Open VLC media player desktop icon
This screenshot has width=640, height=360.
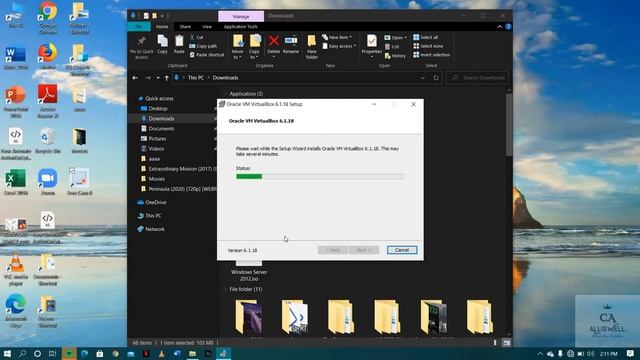(16, 262)
